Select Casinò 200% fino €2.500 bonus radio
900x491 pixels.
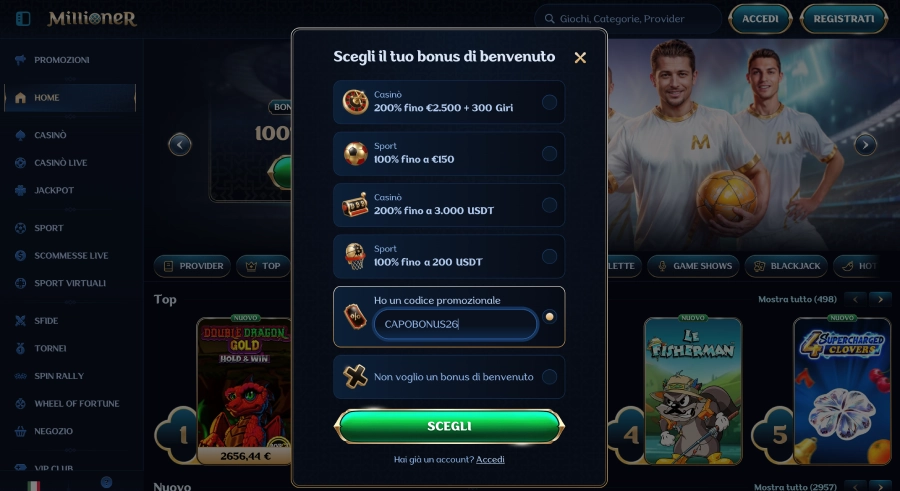(x=549, y=102)
